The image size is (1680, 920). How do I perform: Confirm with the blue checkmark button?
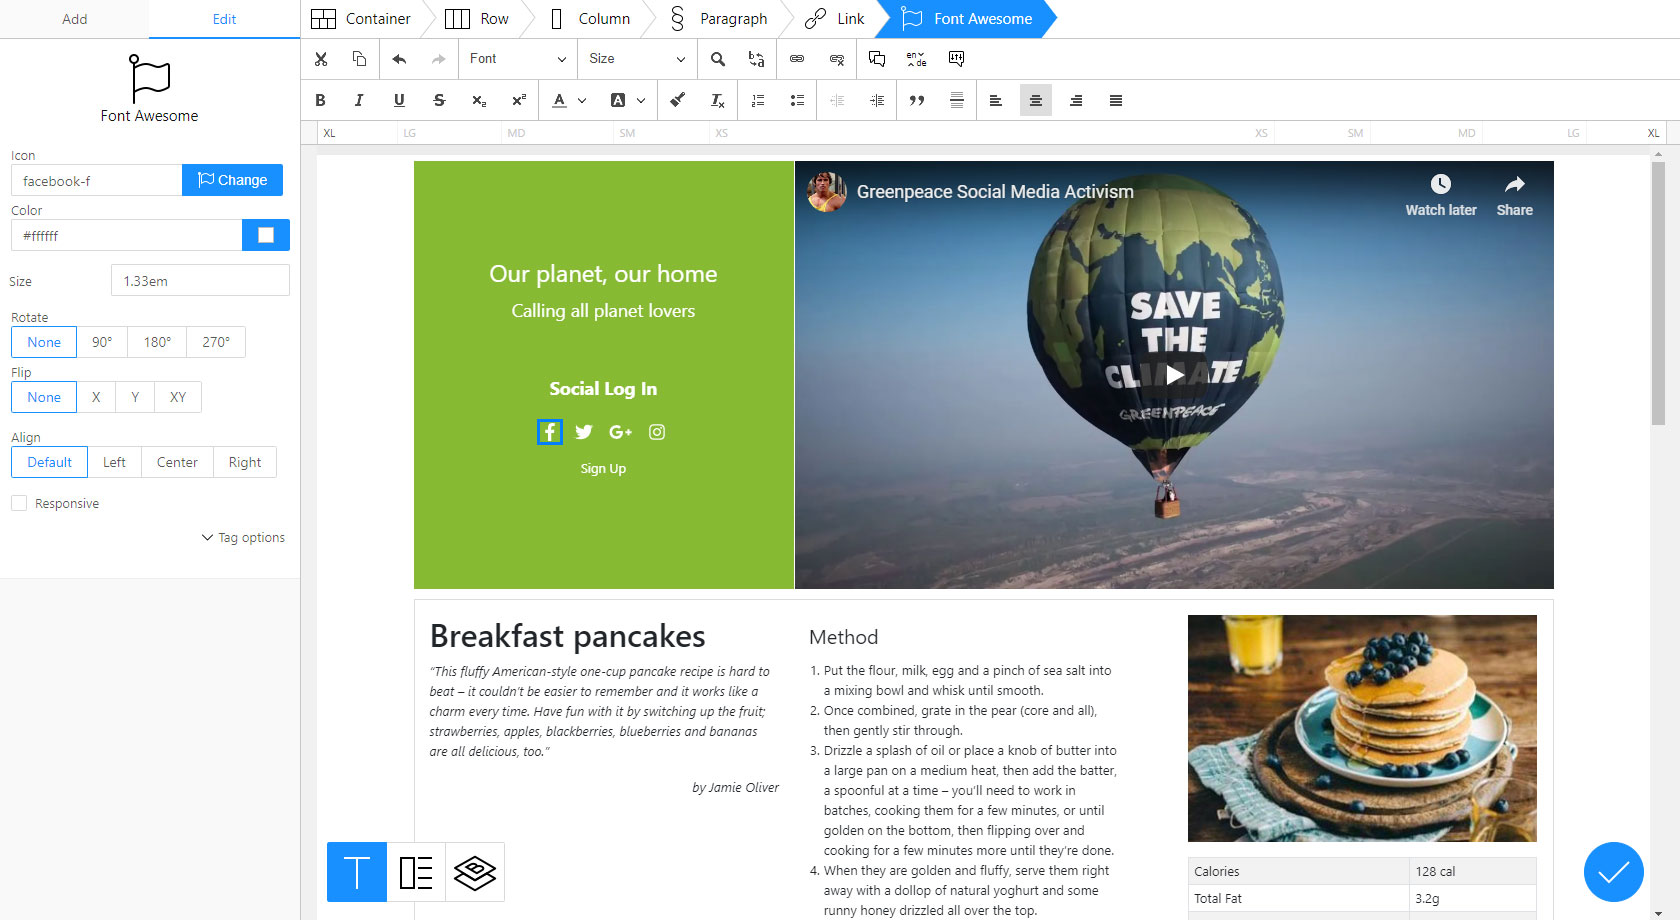pos(1614,872)
